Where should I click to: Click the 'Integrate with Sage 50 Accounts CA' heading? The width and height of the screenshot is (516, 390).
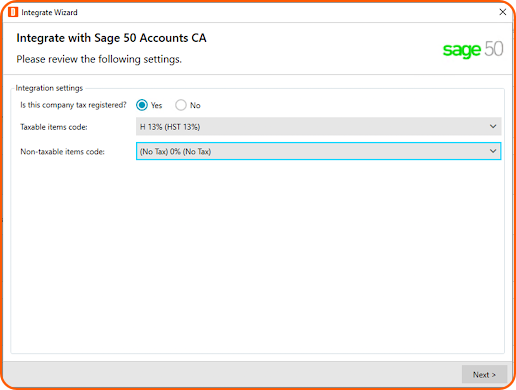(111, 38)
